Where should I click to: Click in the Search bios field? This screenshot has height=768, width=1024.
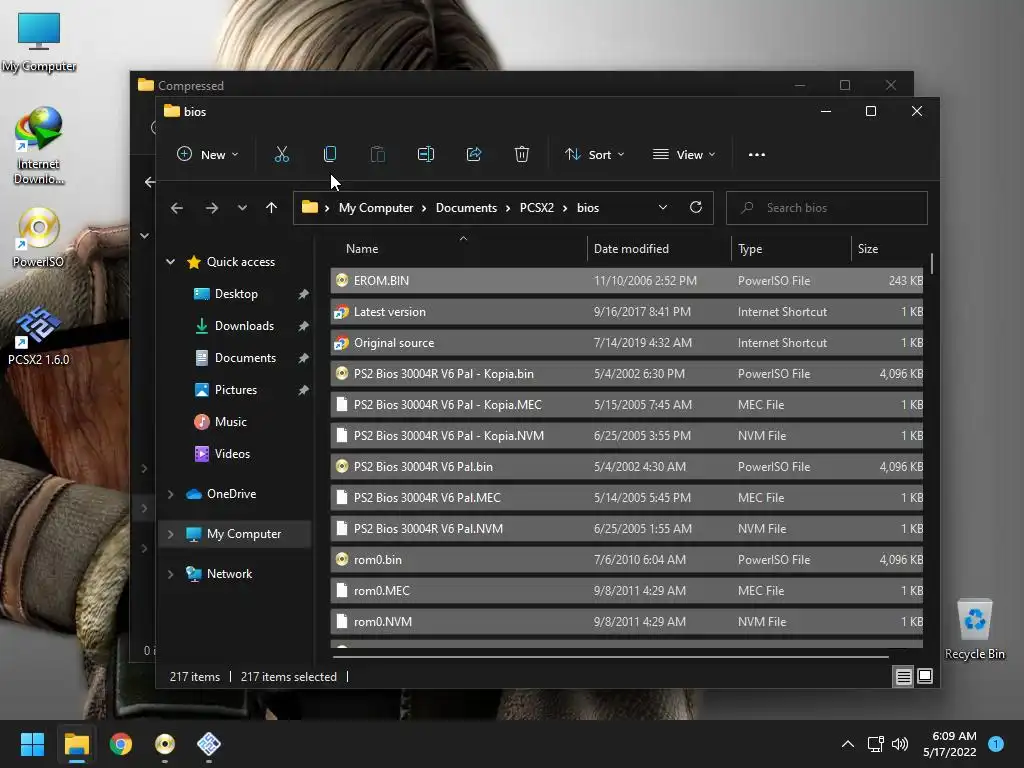[827, 208]
